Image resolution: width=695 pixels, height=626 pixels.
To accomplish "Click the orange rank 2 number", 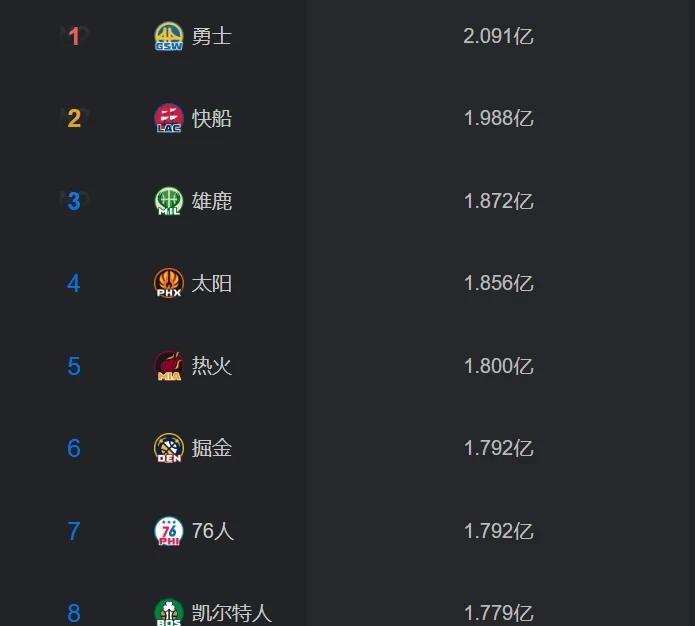I will pos(74,118).
